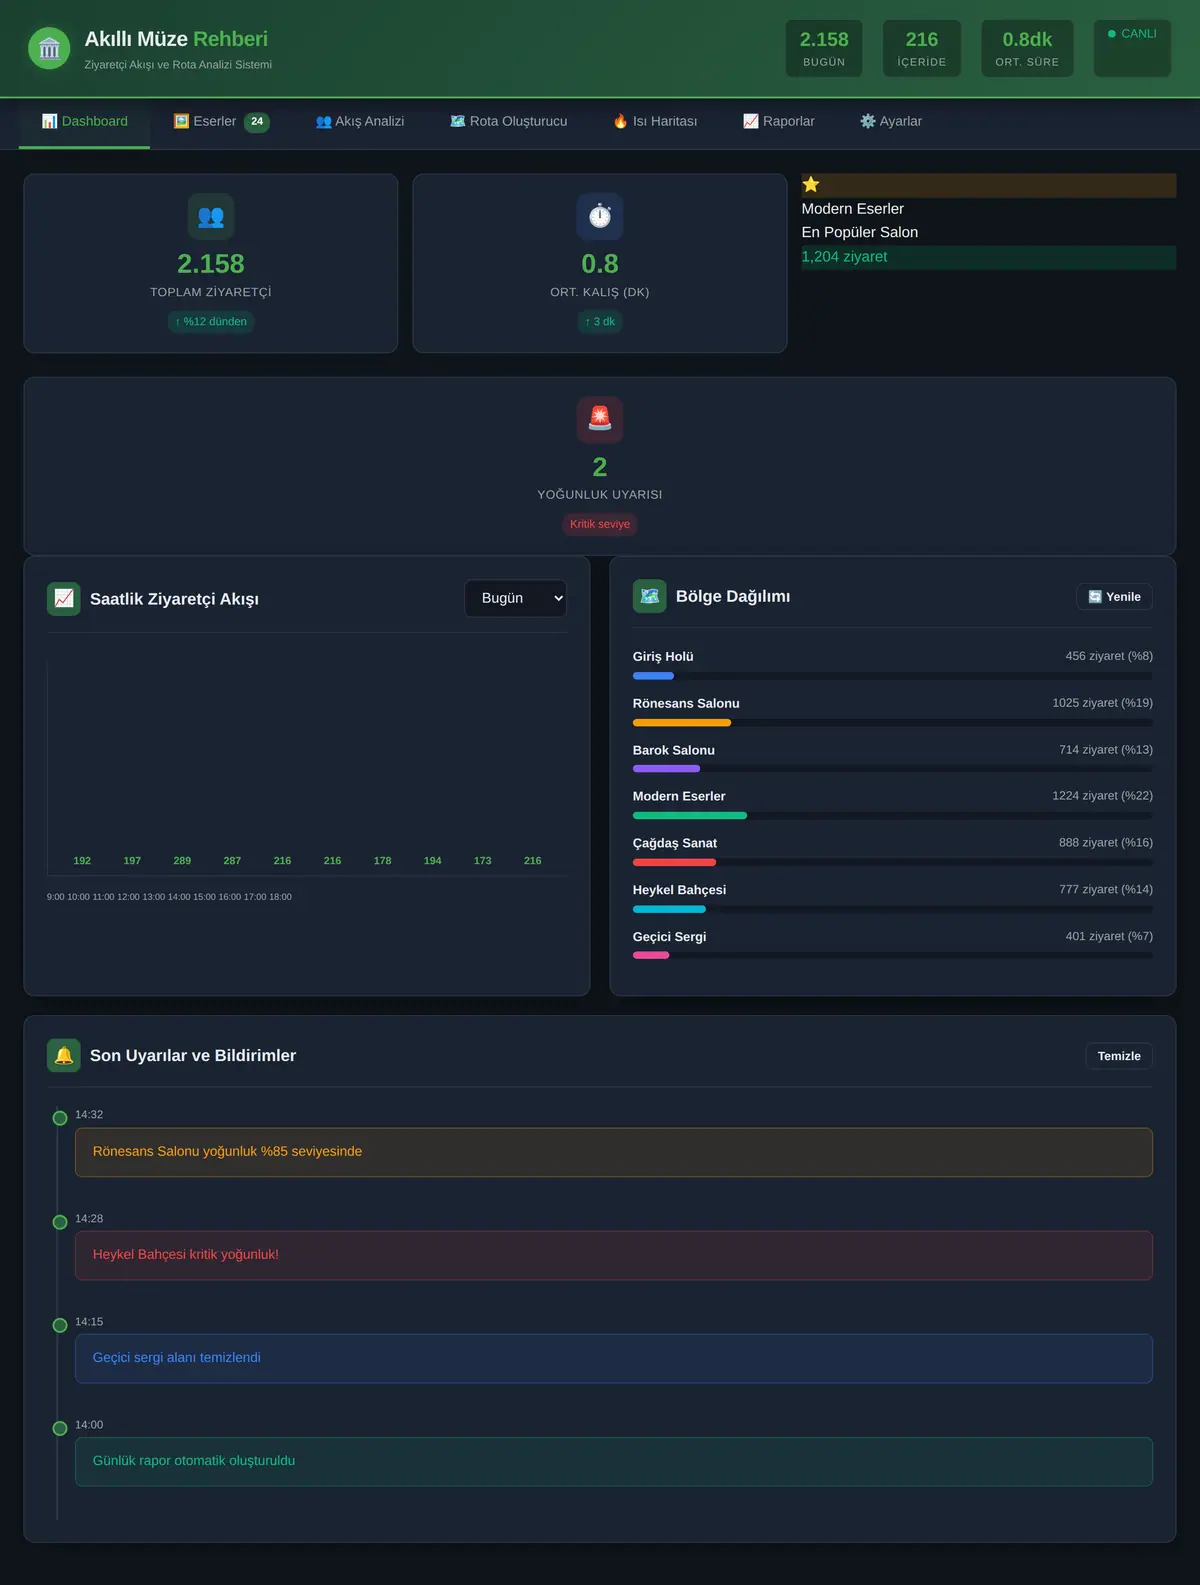Click the total visitors people icon

click(x=211, y=216)
